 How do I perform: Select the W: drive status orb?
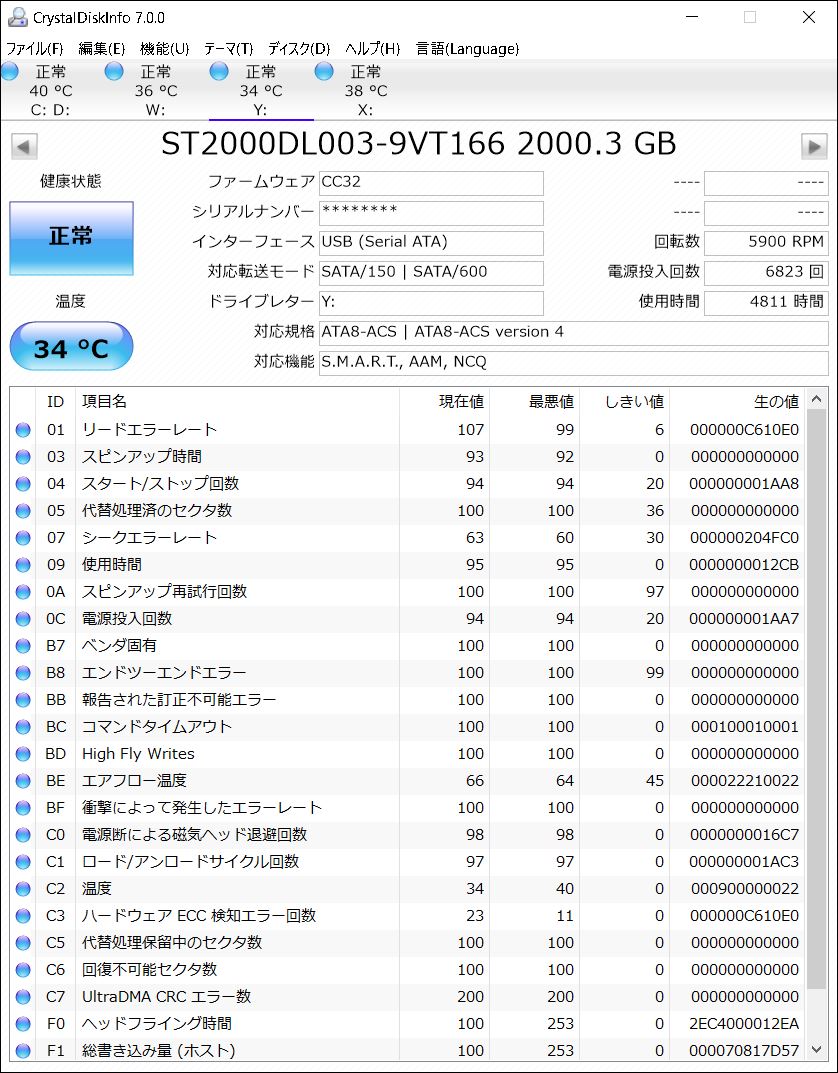pos(114,71)
